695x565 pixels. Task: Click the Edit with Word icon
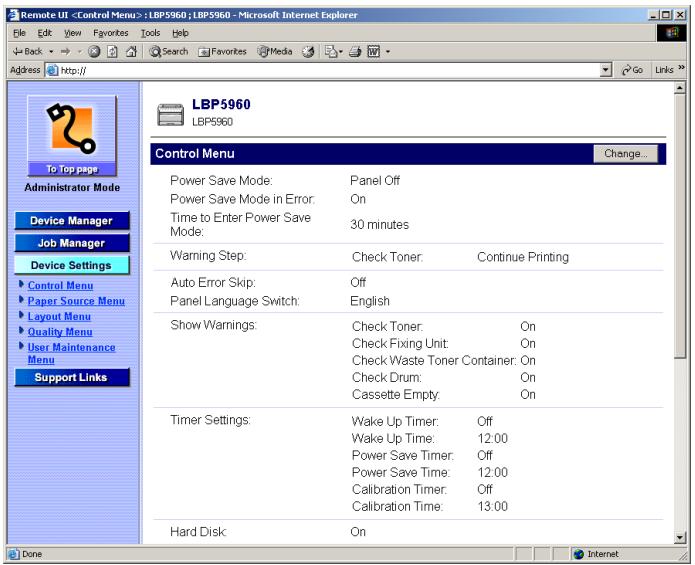click(374, 51)
